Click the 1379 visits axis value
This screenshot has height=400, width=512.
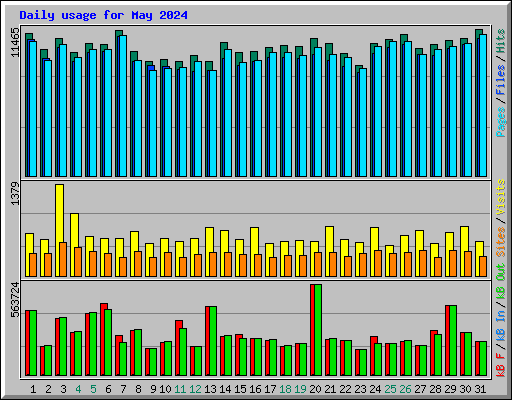tap(15, 193)
